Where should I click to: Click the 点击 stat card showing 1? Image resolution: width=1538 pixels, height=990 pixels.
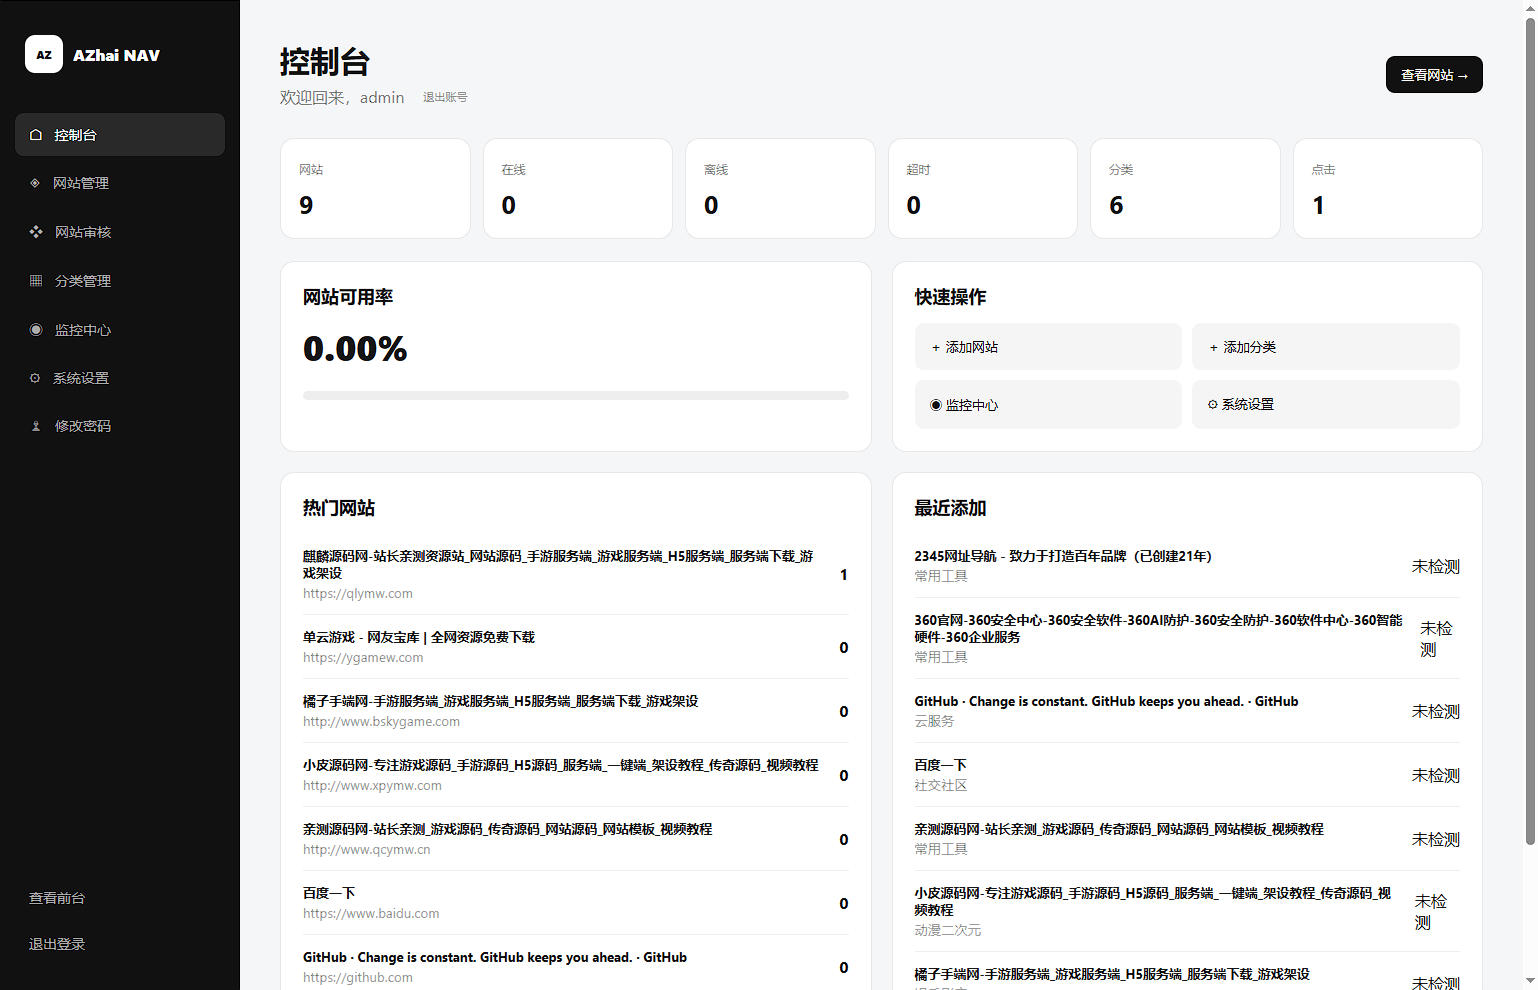pos(1388,188)
